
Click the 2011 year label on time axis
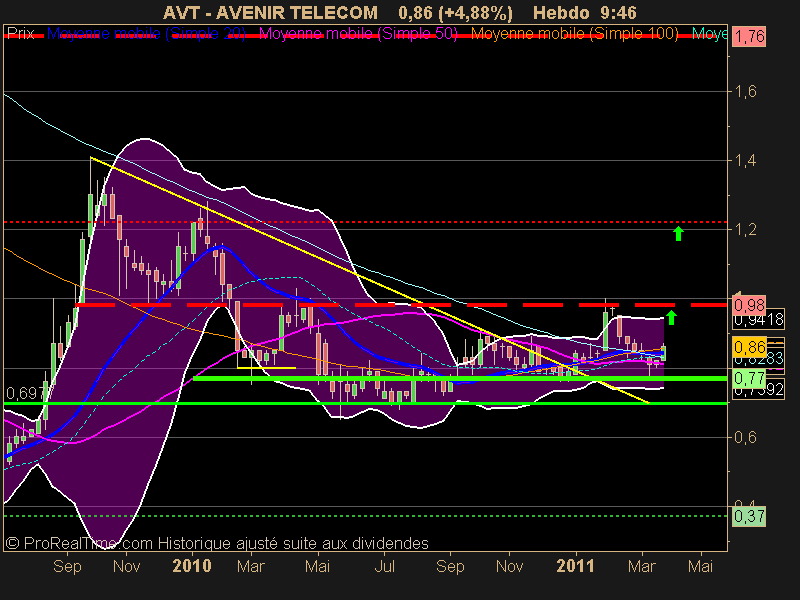coord(576,566)
